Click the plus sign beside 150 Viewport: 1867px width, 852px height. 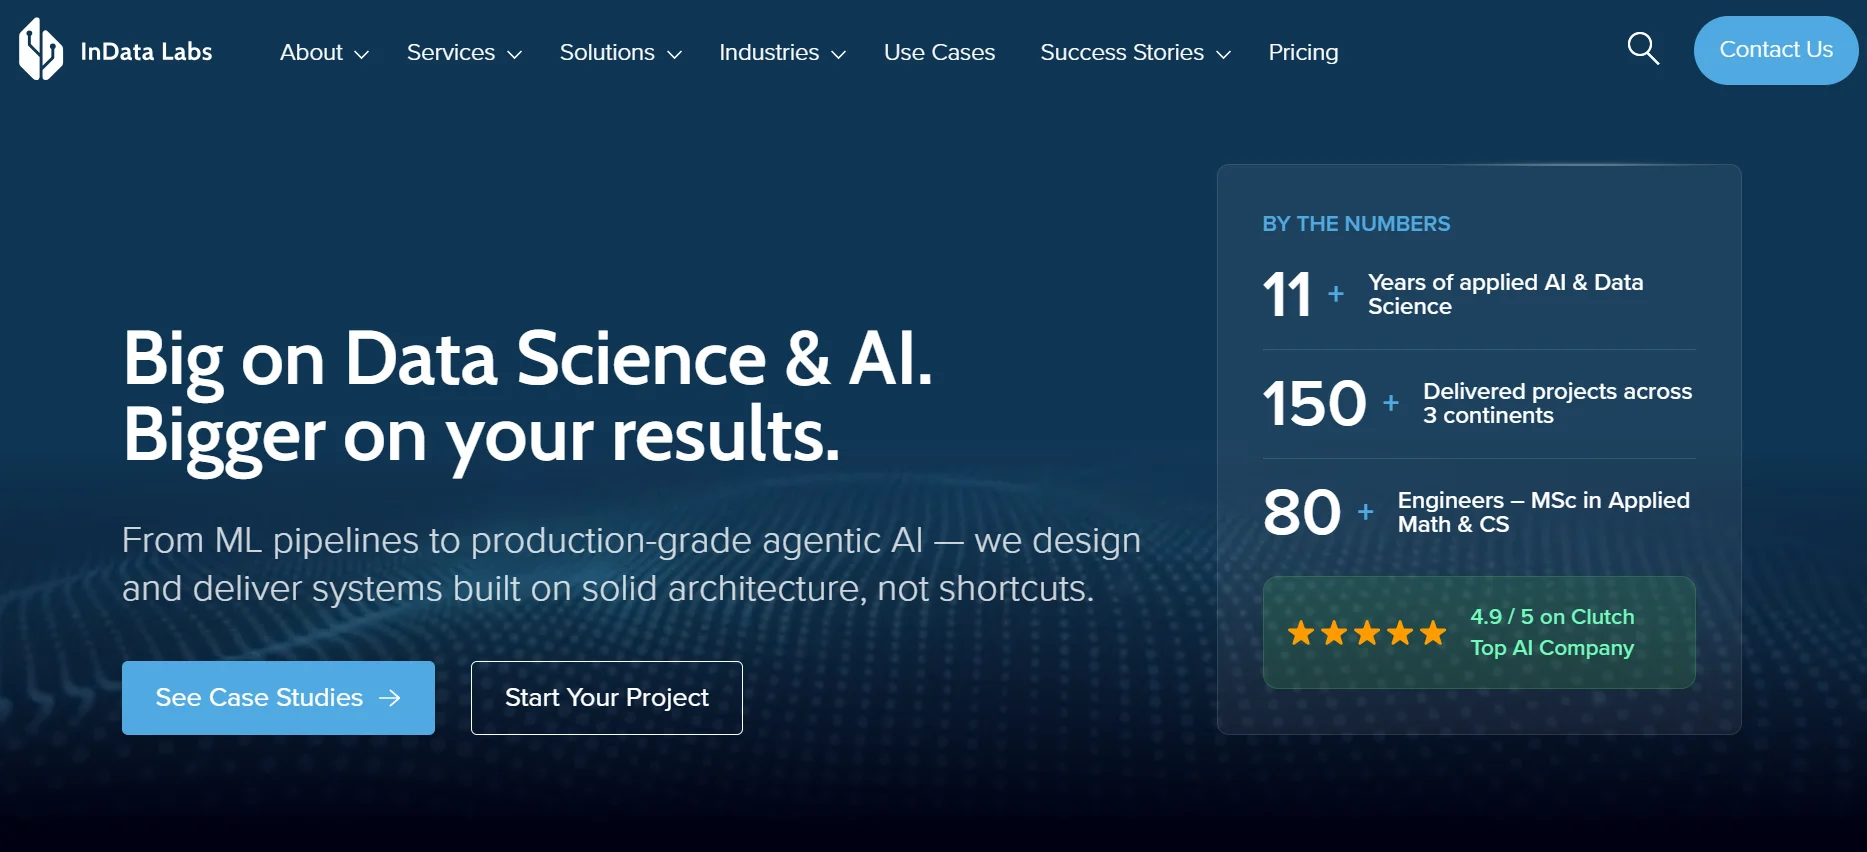pos(1390,403)
